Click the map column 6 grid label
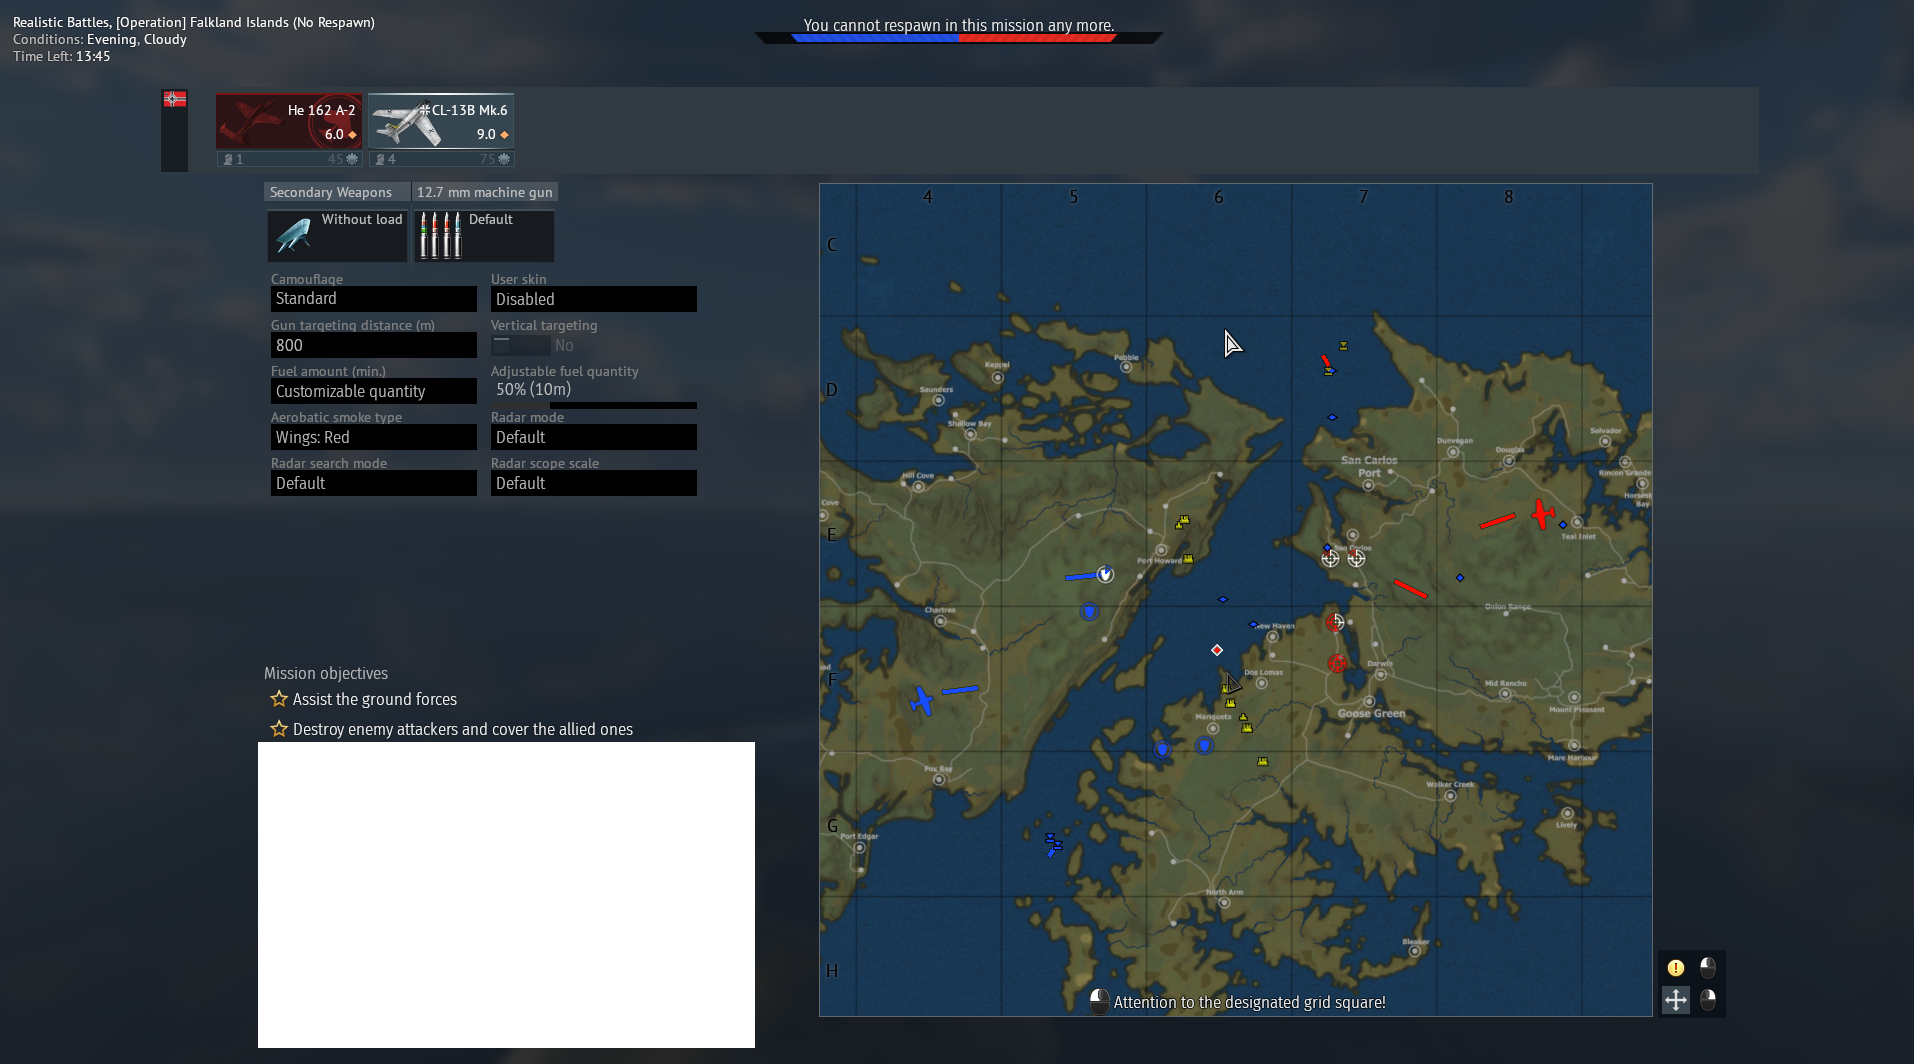The image size is (1914, 1064). click(1218, 197)
